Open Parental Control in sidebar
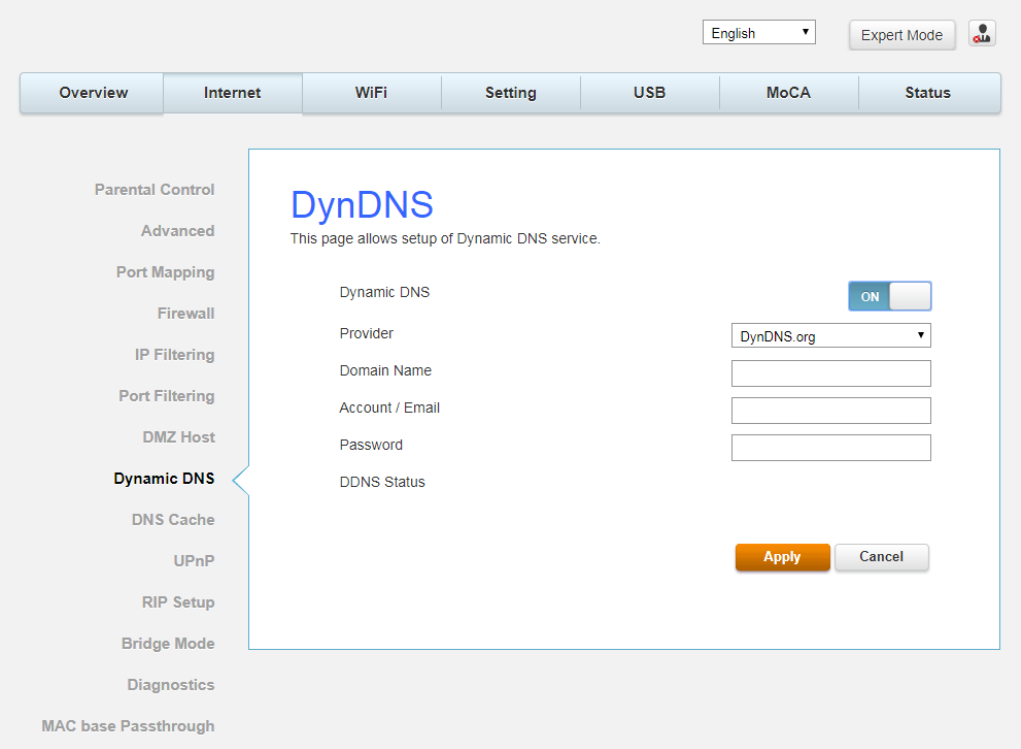The height and width of the screenshot is (749, 1021). tap(154, 190)
